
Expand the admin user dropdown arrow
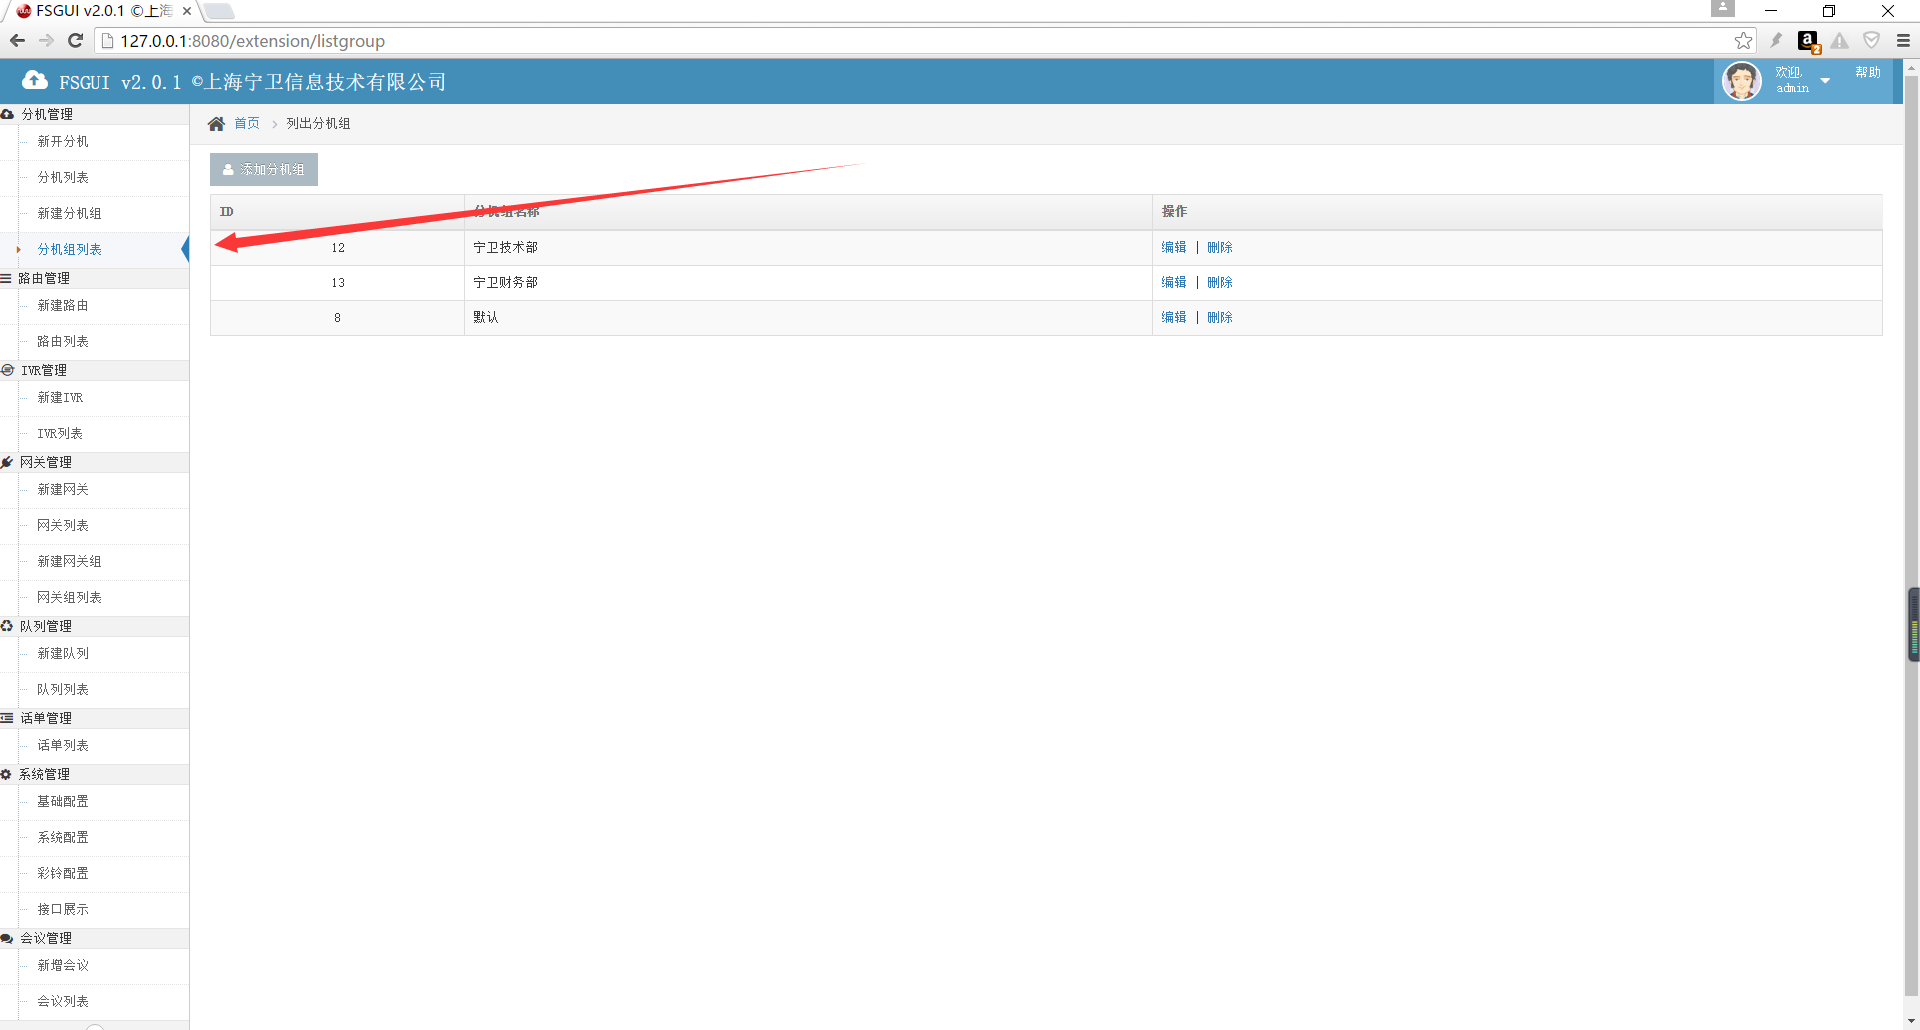tap(1825, 81)
